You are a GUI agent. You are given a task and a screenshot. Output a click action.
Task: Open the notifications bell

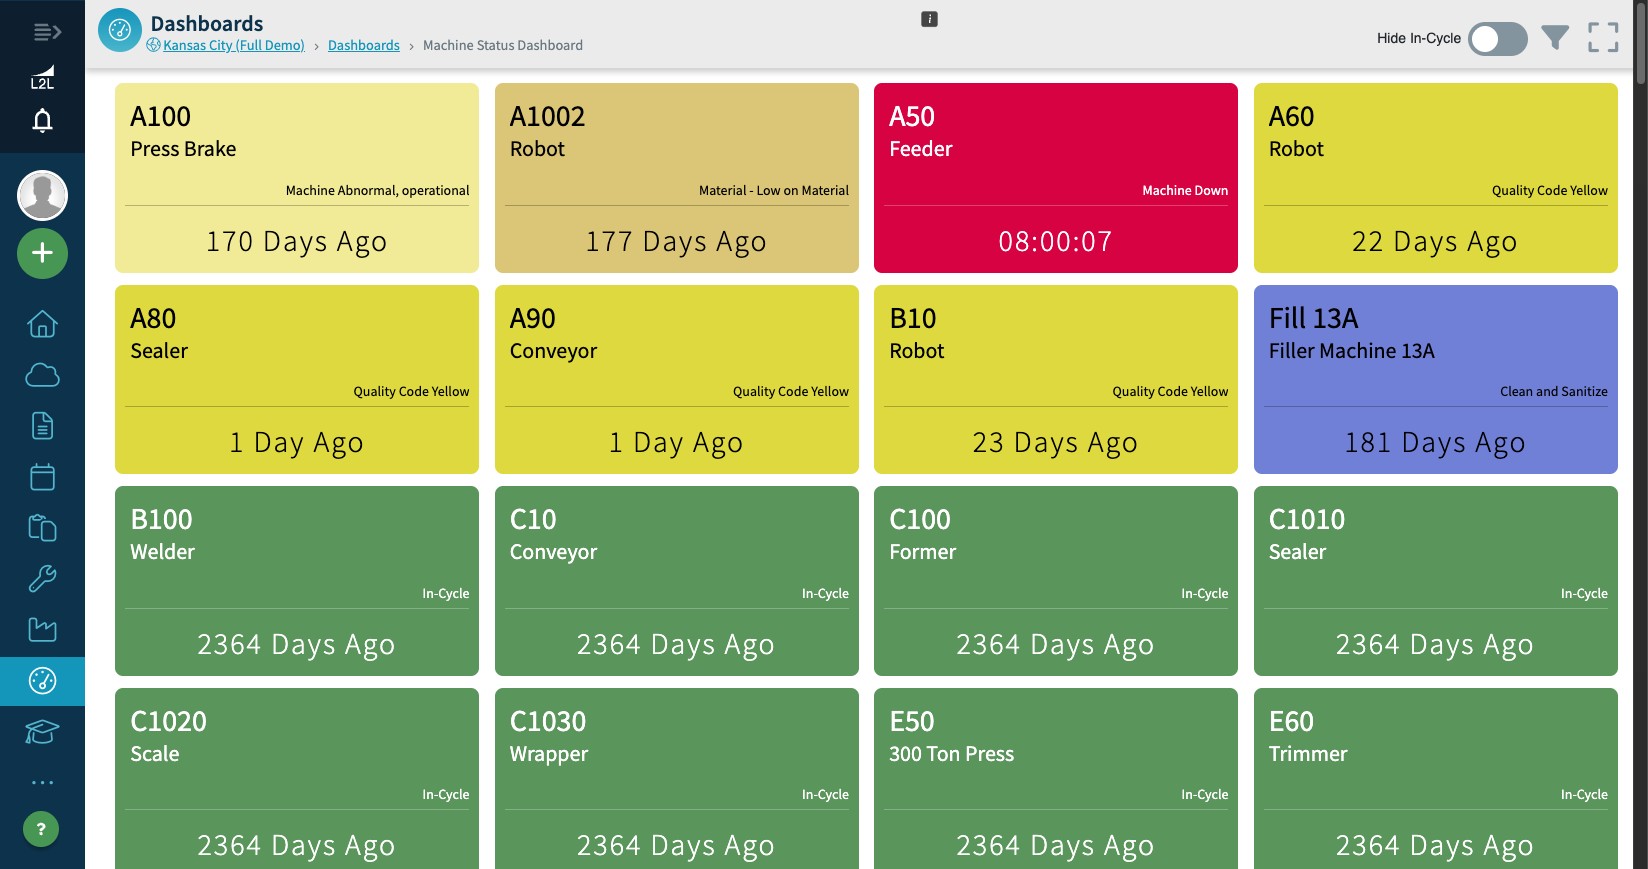tap(42, 121)
